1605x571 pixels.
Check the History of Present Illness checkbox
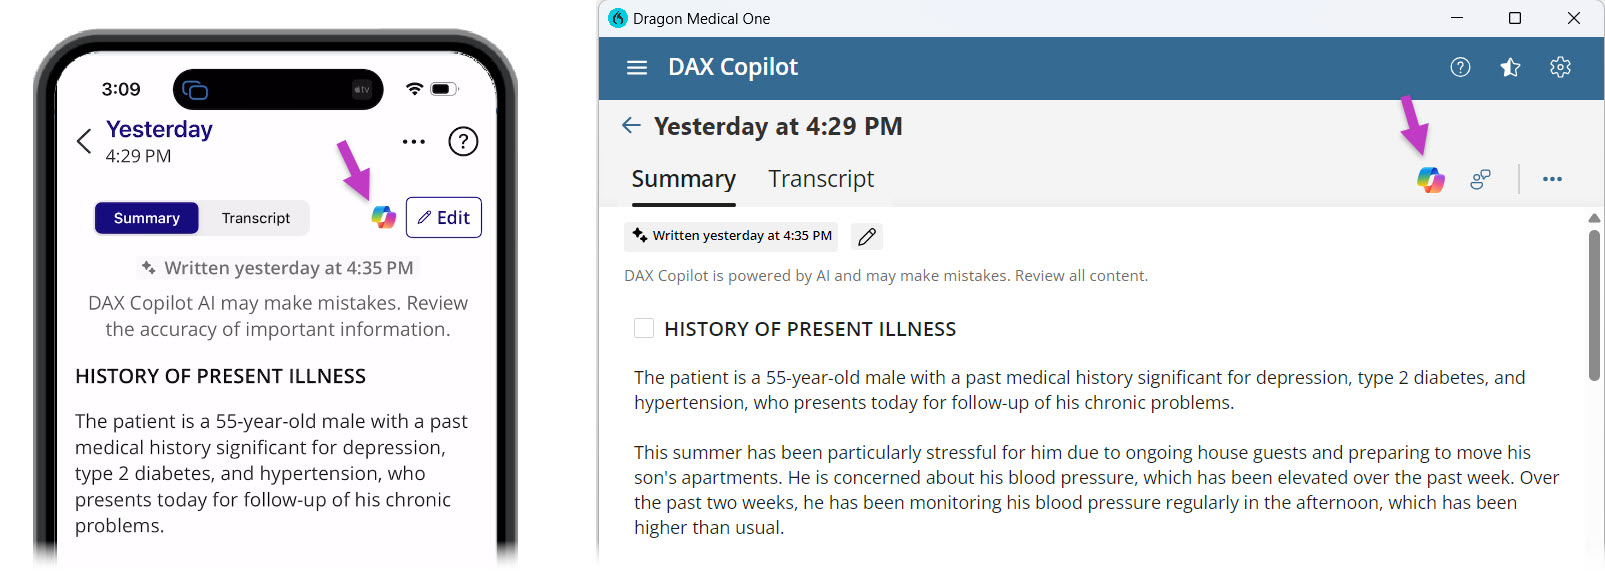[644, 328]
